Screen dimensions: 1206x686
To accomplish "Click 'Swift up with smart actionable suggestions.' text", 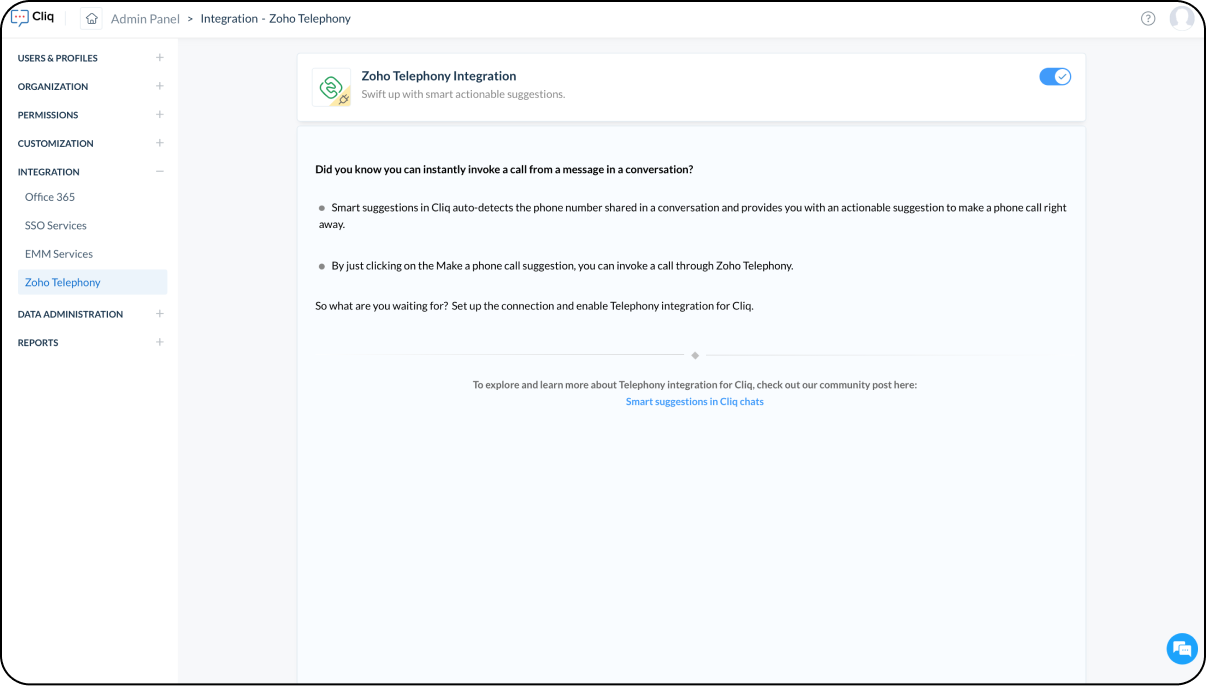I will point(464,94).
